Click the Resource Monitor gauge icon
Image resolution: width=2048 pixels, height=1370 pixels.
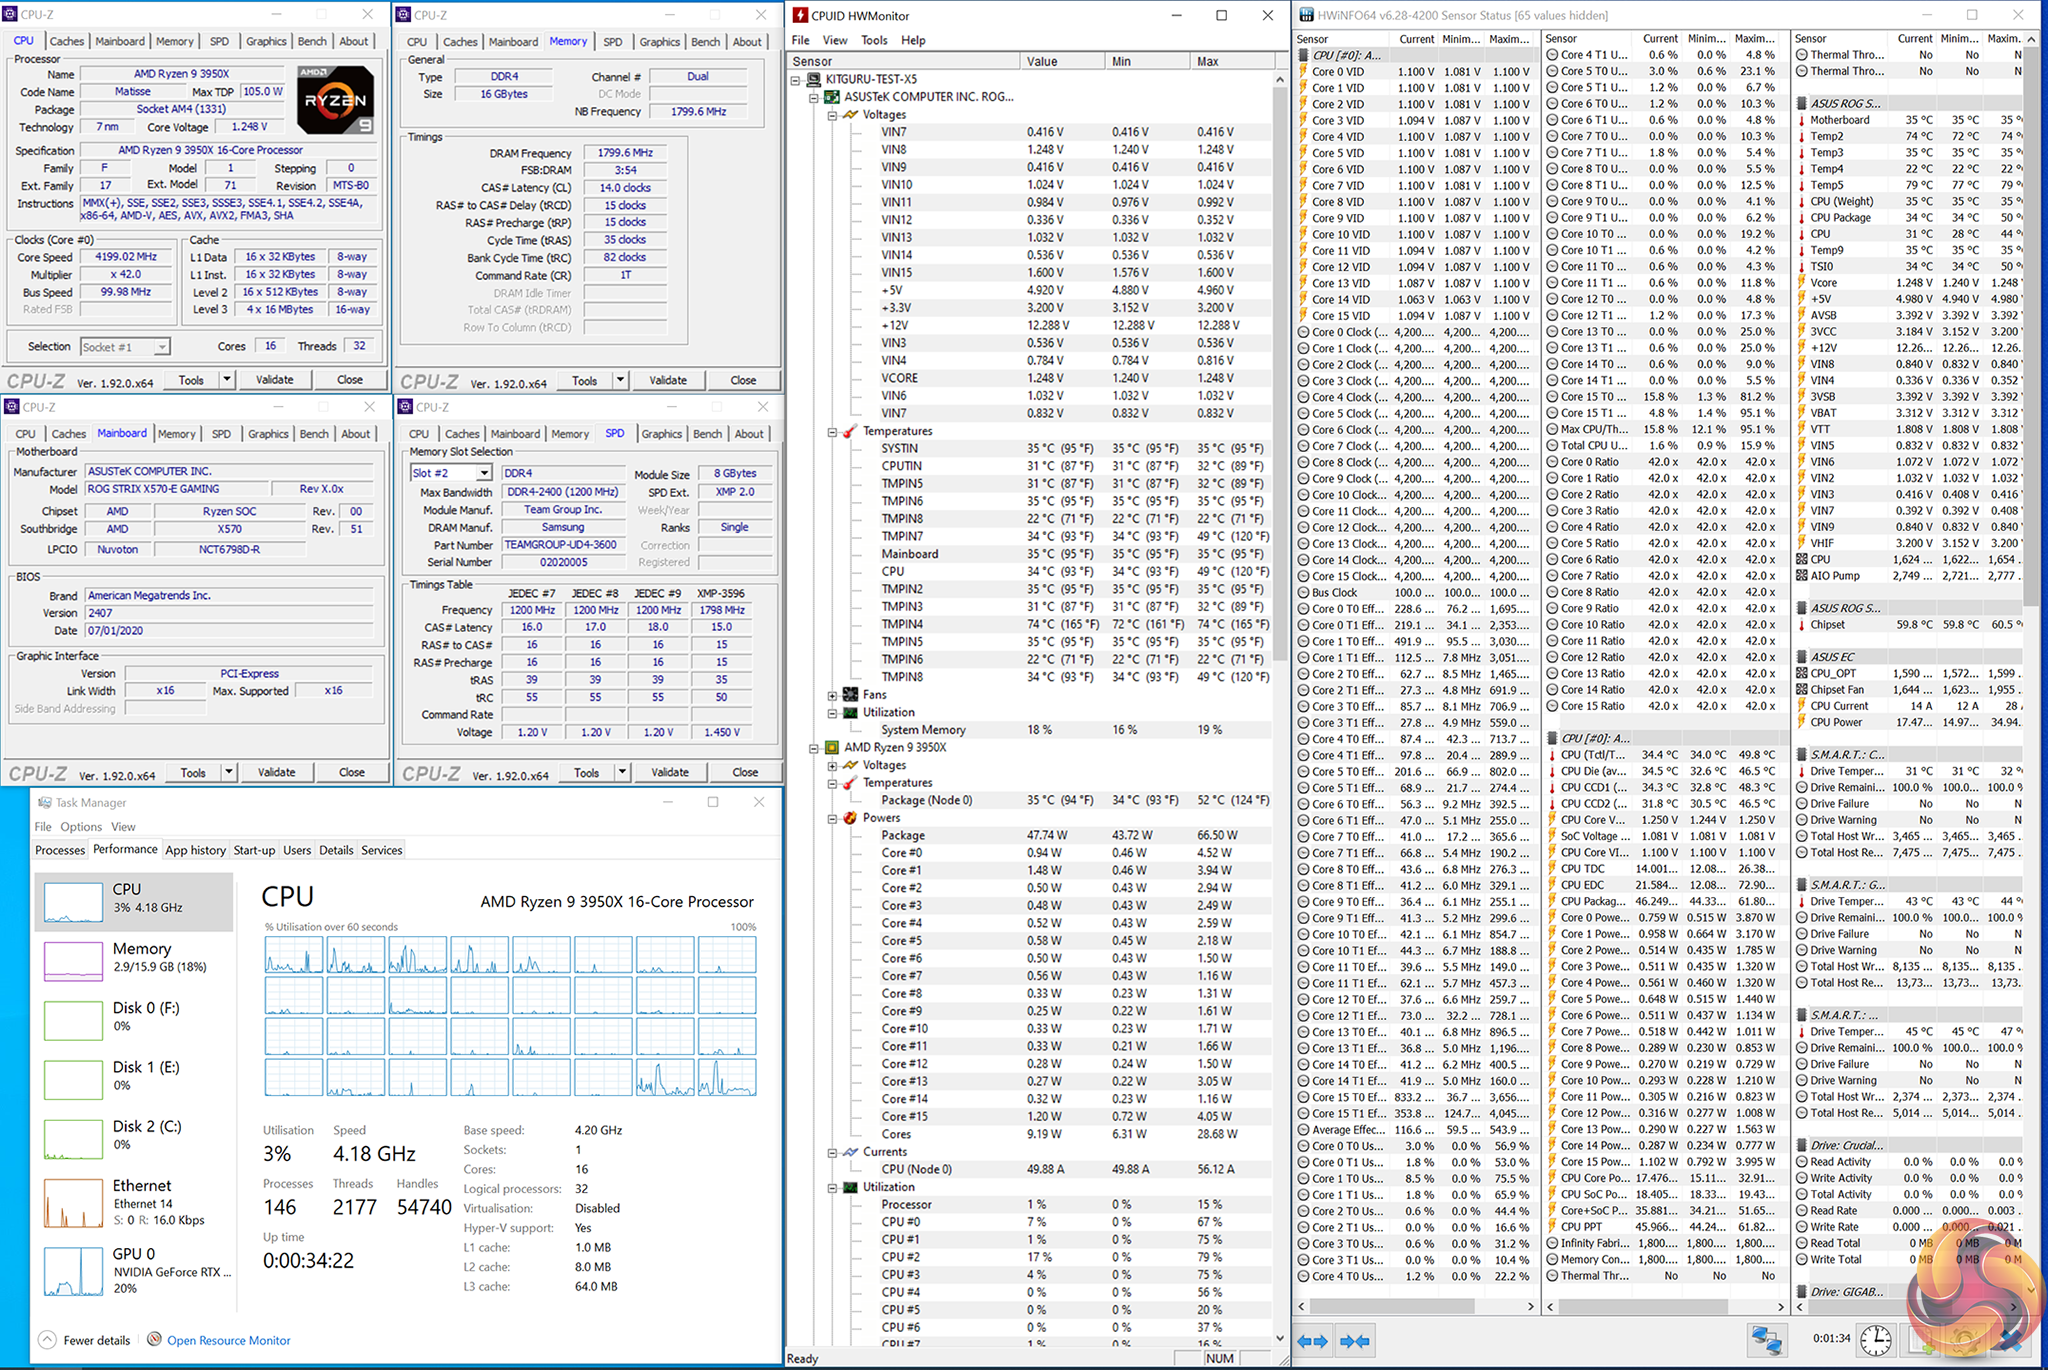coord(155,1339)
